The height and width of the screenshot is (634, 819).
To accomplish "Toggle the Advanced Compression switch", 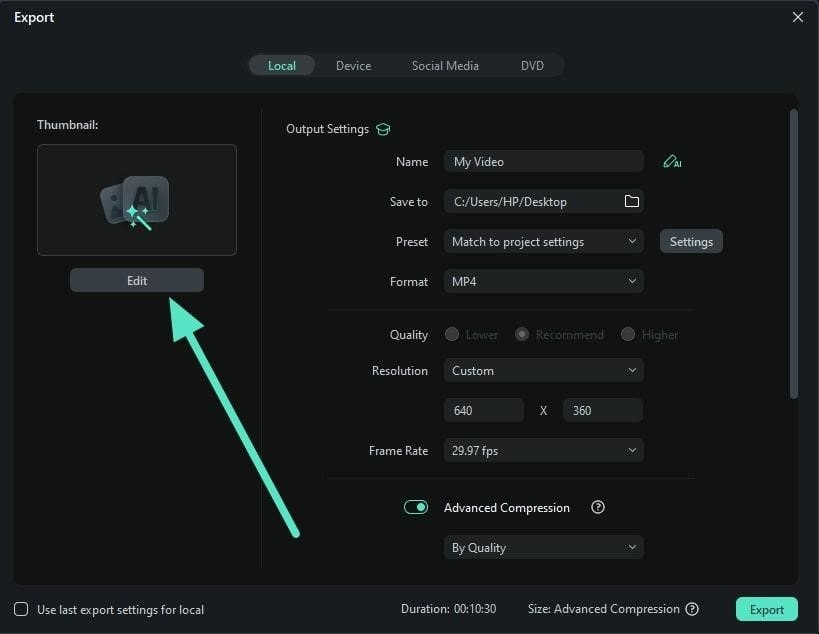I will point(416,507).
